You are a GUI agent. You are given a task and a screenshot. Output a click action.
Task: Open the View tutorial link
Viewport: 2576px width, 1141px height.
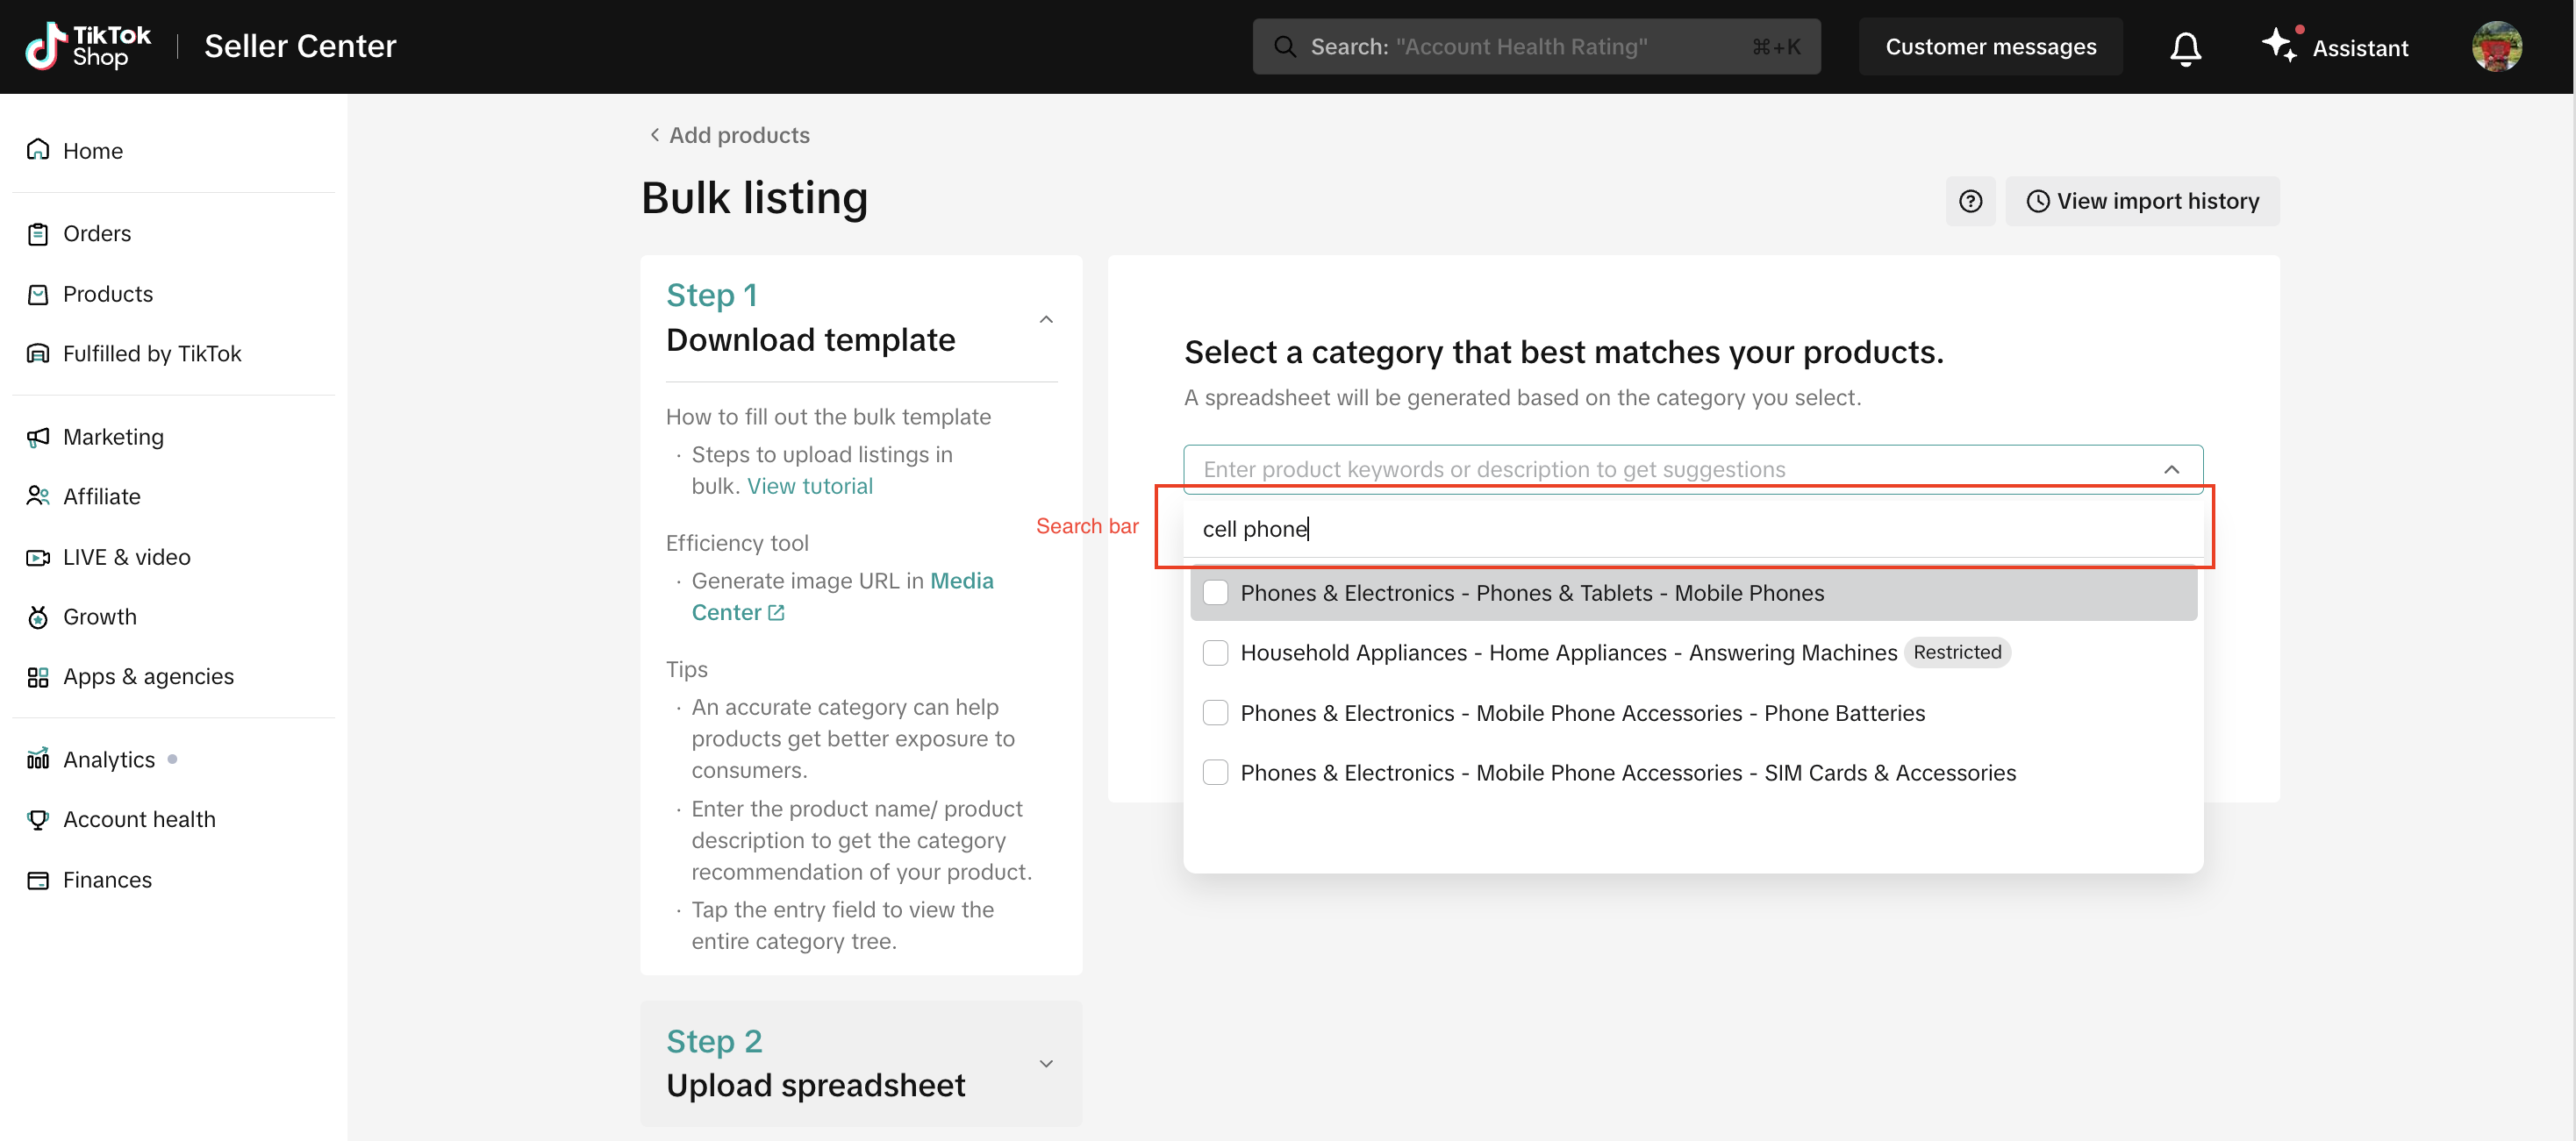click(x=809, y=486)
